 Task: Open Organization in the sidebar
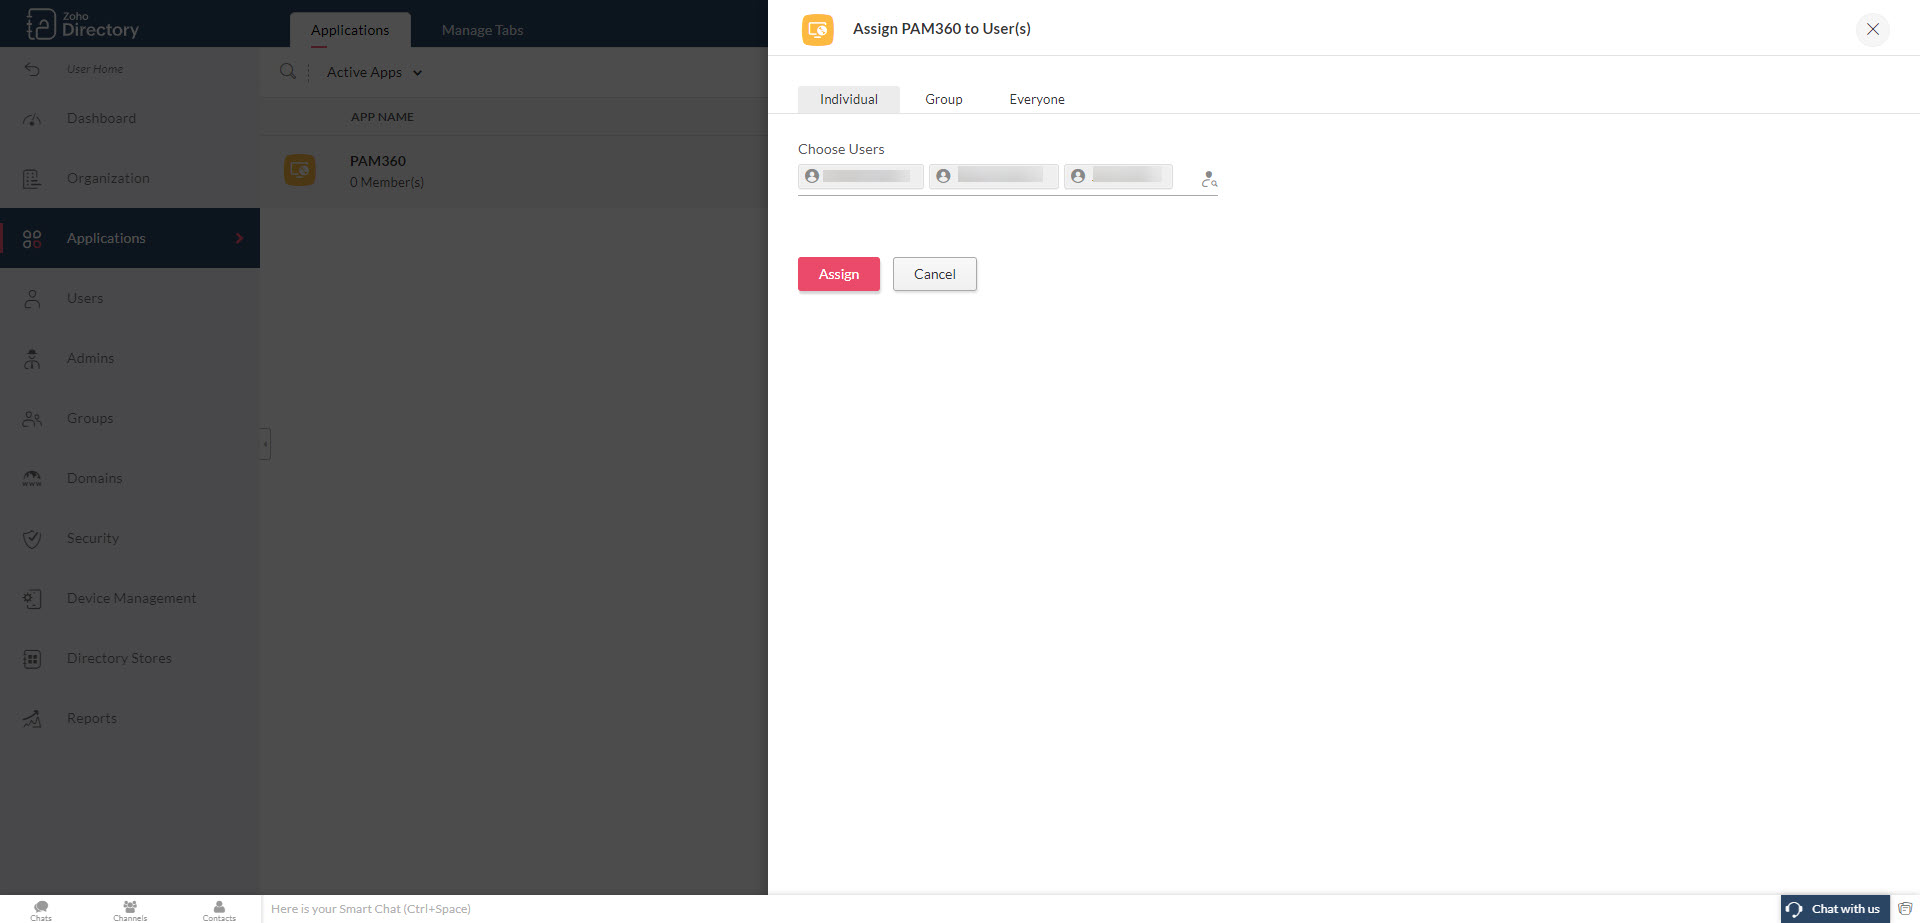[130, 178]
